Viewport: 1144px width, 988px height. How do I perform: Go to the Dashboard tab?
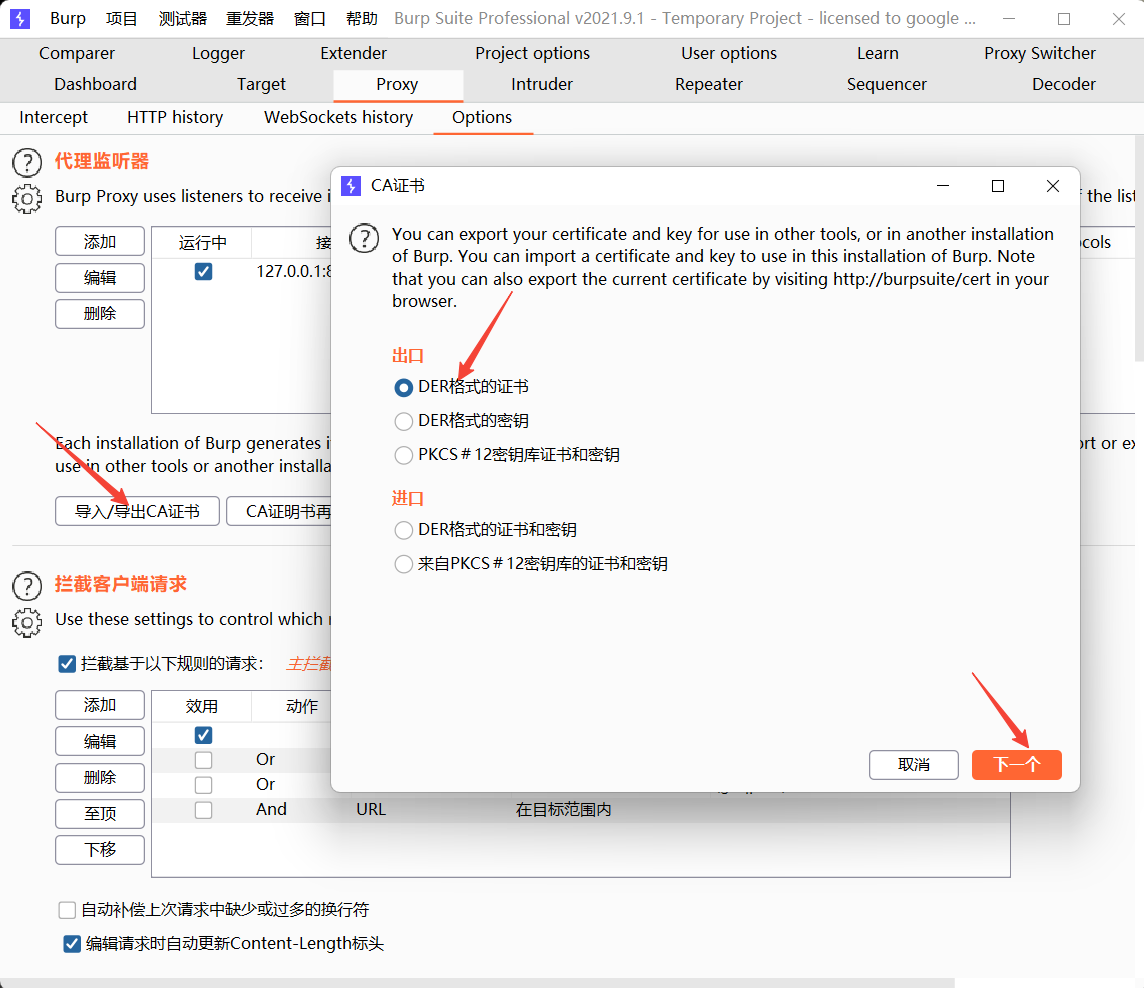tap(96, 85)
